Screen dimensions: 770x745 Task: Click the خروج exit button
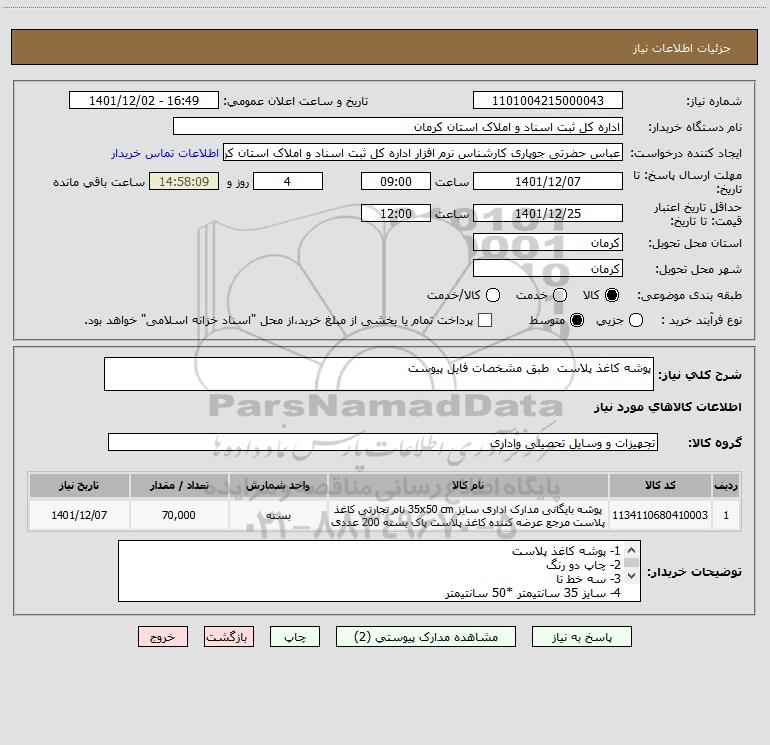pos(163,636)
